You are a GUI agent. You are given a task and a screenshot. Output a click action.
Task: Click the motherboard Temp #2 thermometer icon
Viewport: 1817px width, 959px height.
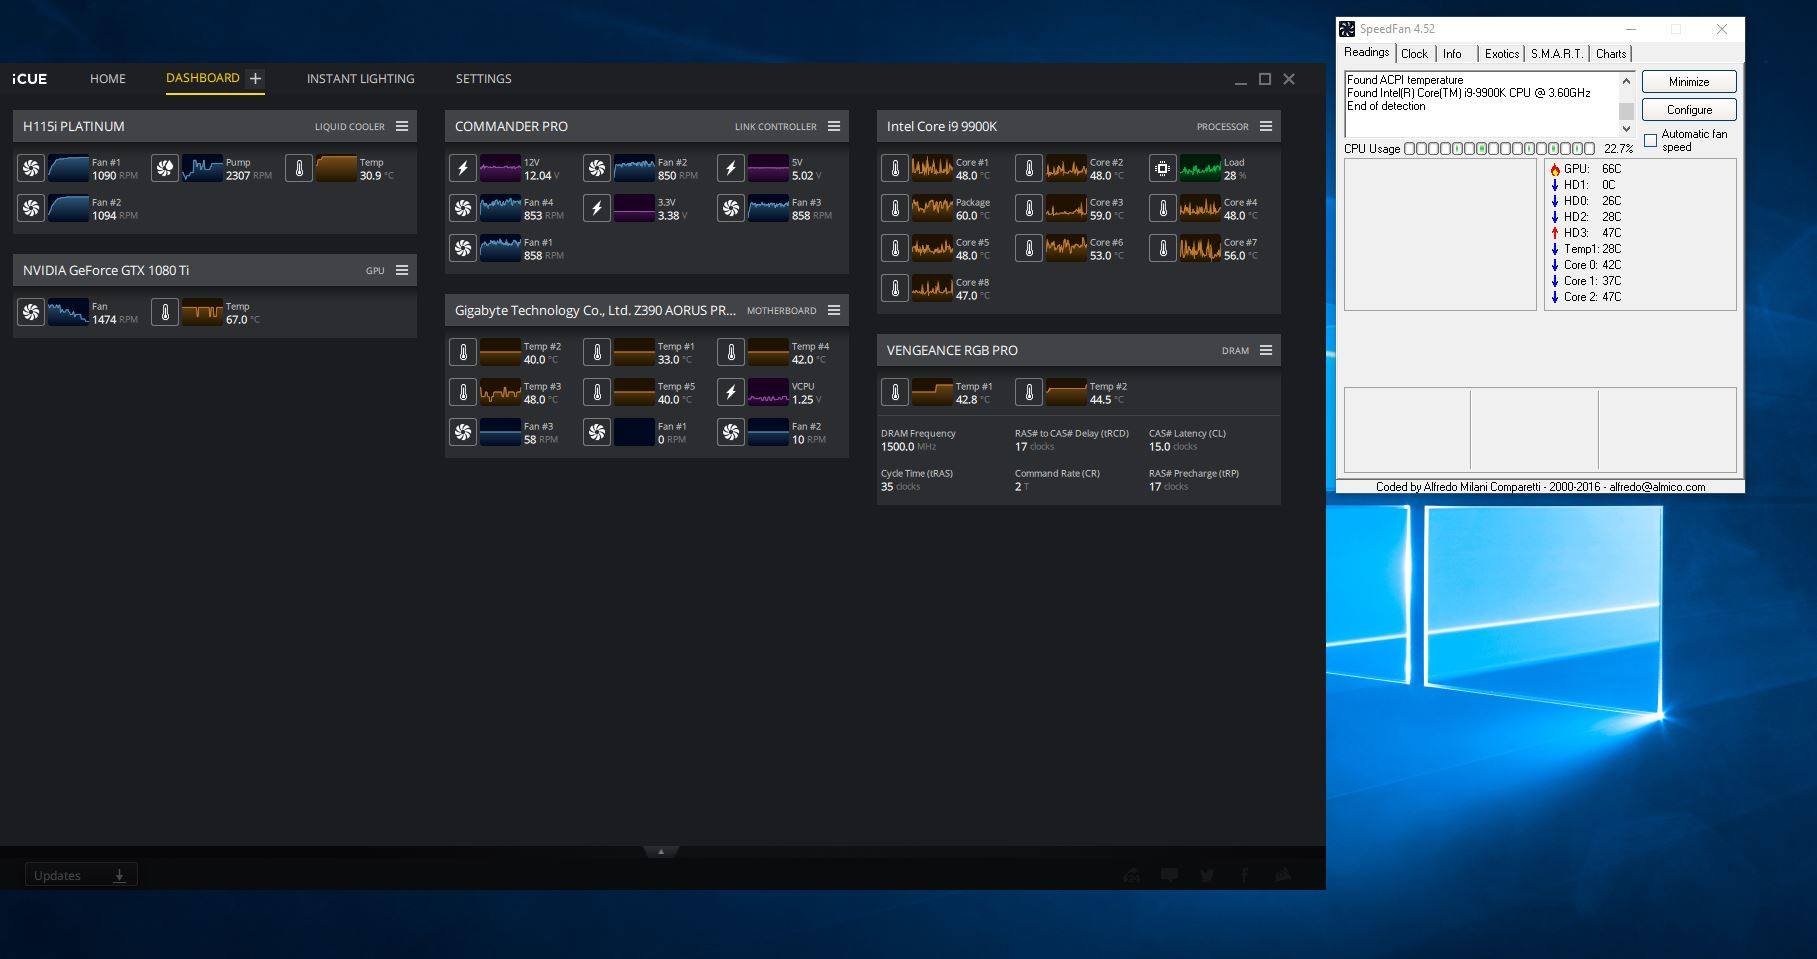click(x=463, y=352)
